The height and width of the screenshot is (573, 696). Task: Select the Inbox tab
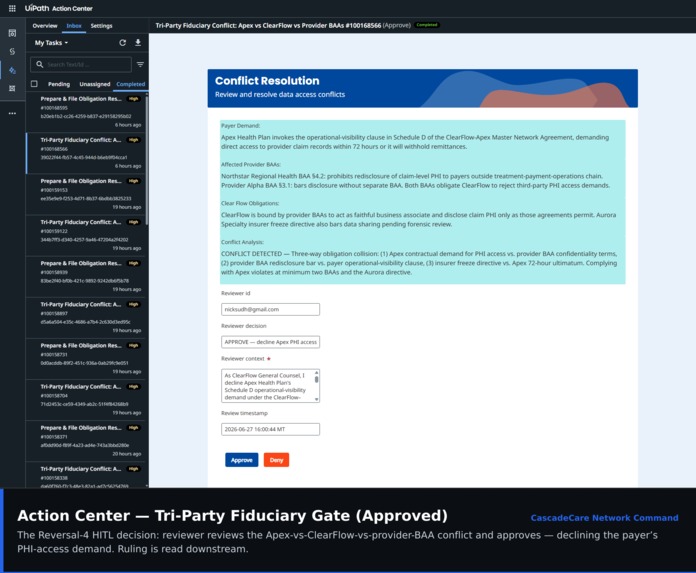tap(74, 26)
